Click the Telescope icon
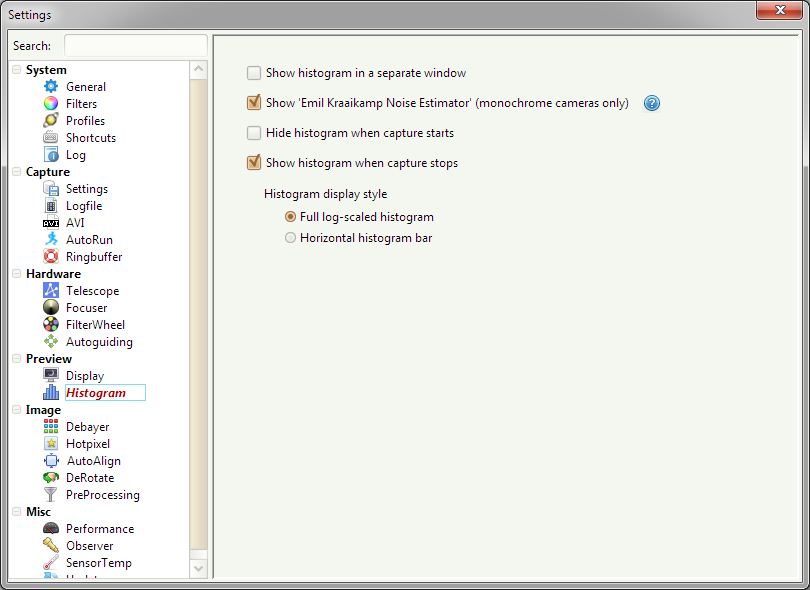Viewport: 810px width, 590px height. pos(51,291)
